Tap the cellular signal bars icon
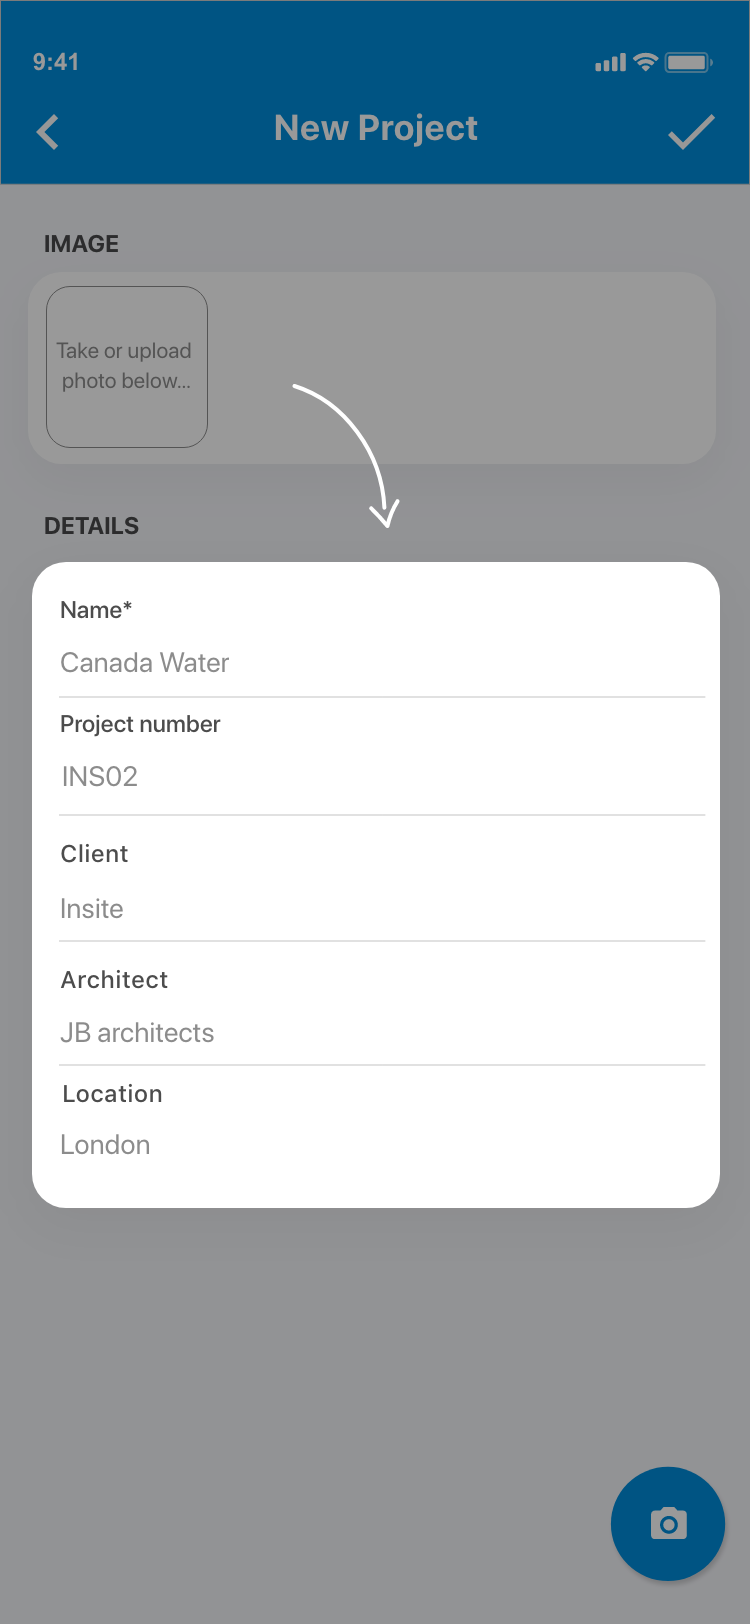 610,63
